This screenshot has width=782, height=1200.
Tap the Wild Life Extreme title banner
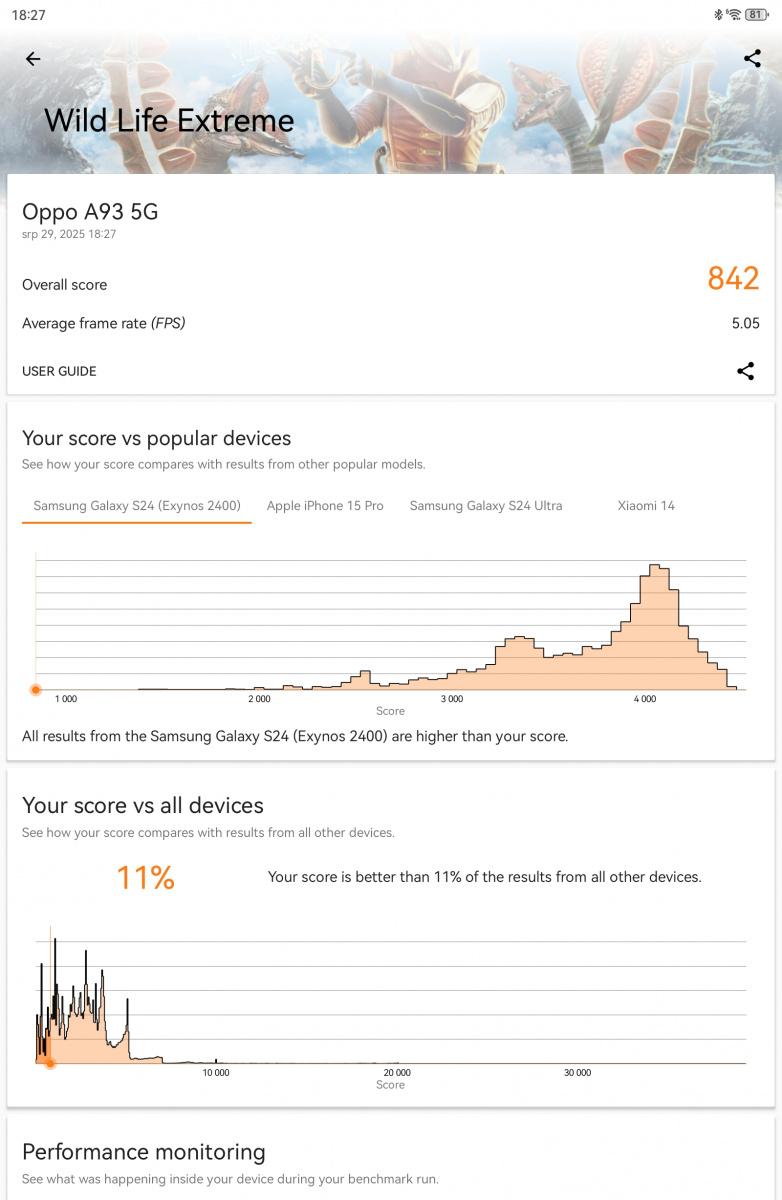(x=169, y=121)
